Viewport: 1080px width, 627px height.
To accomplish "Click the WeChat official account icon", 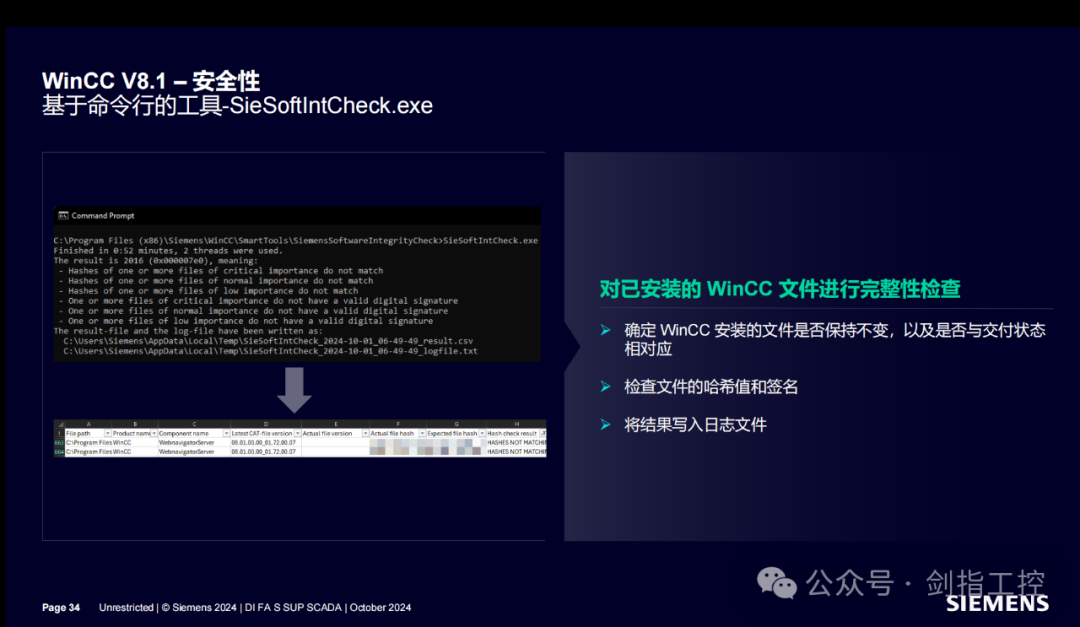I will click(x=776, y=583).
